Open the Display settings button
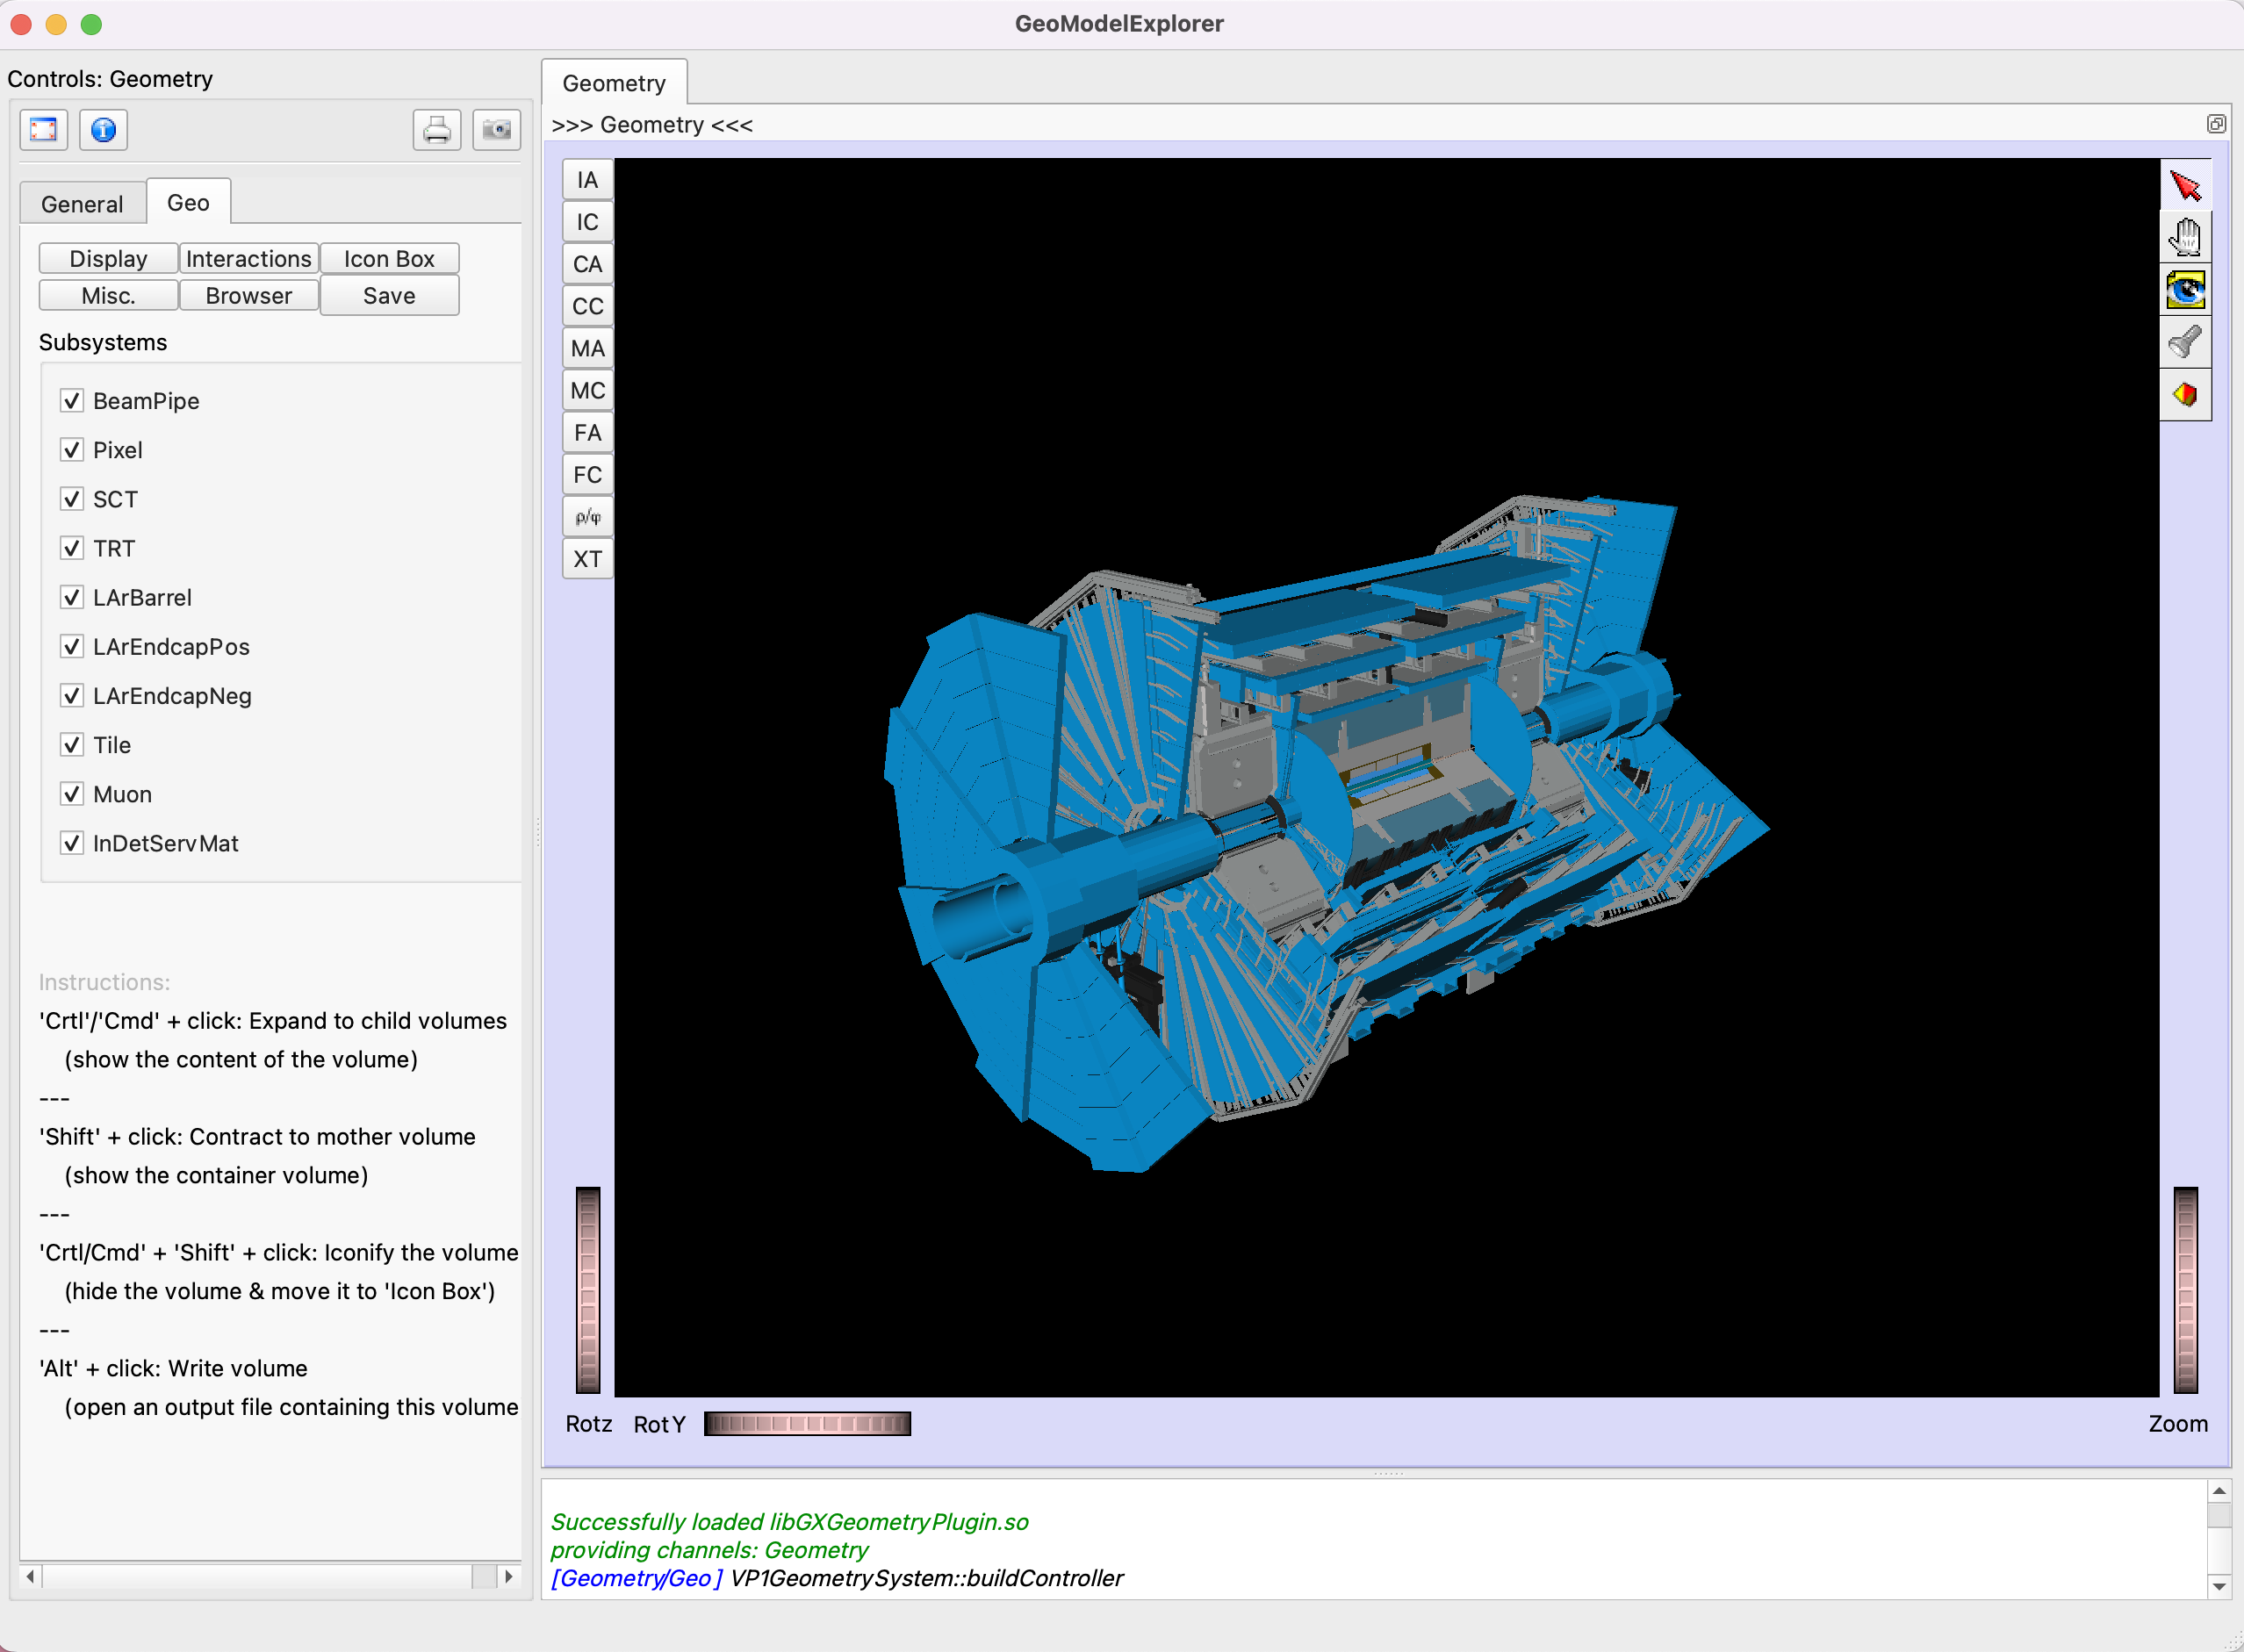The width and height of the screenshot is (2244, 1652). (109, 259)
